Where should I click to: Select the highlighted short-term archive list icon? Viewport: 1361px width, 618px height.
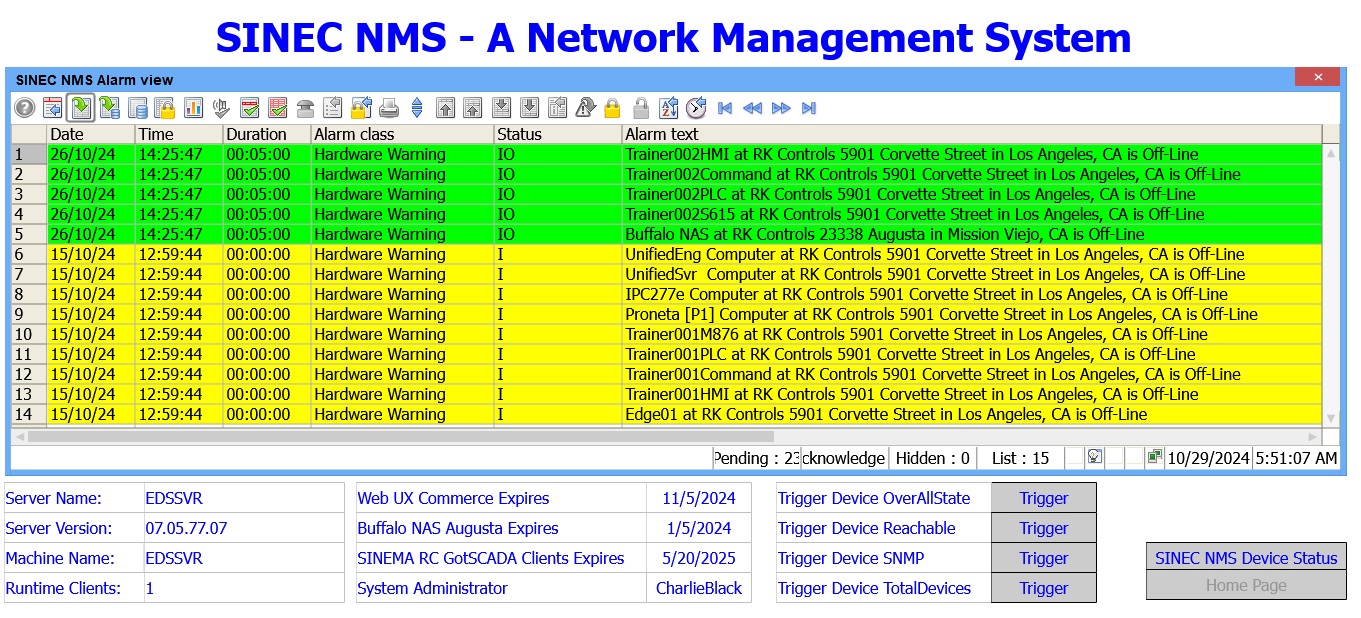point(81,108)
